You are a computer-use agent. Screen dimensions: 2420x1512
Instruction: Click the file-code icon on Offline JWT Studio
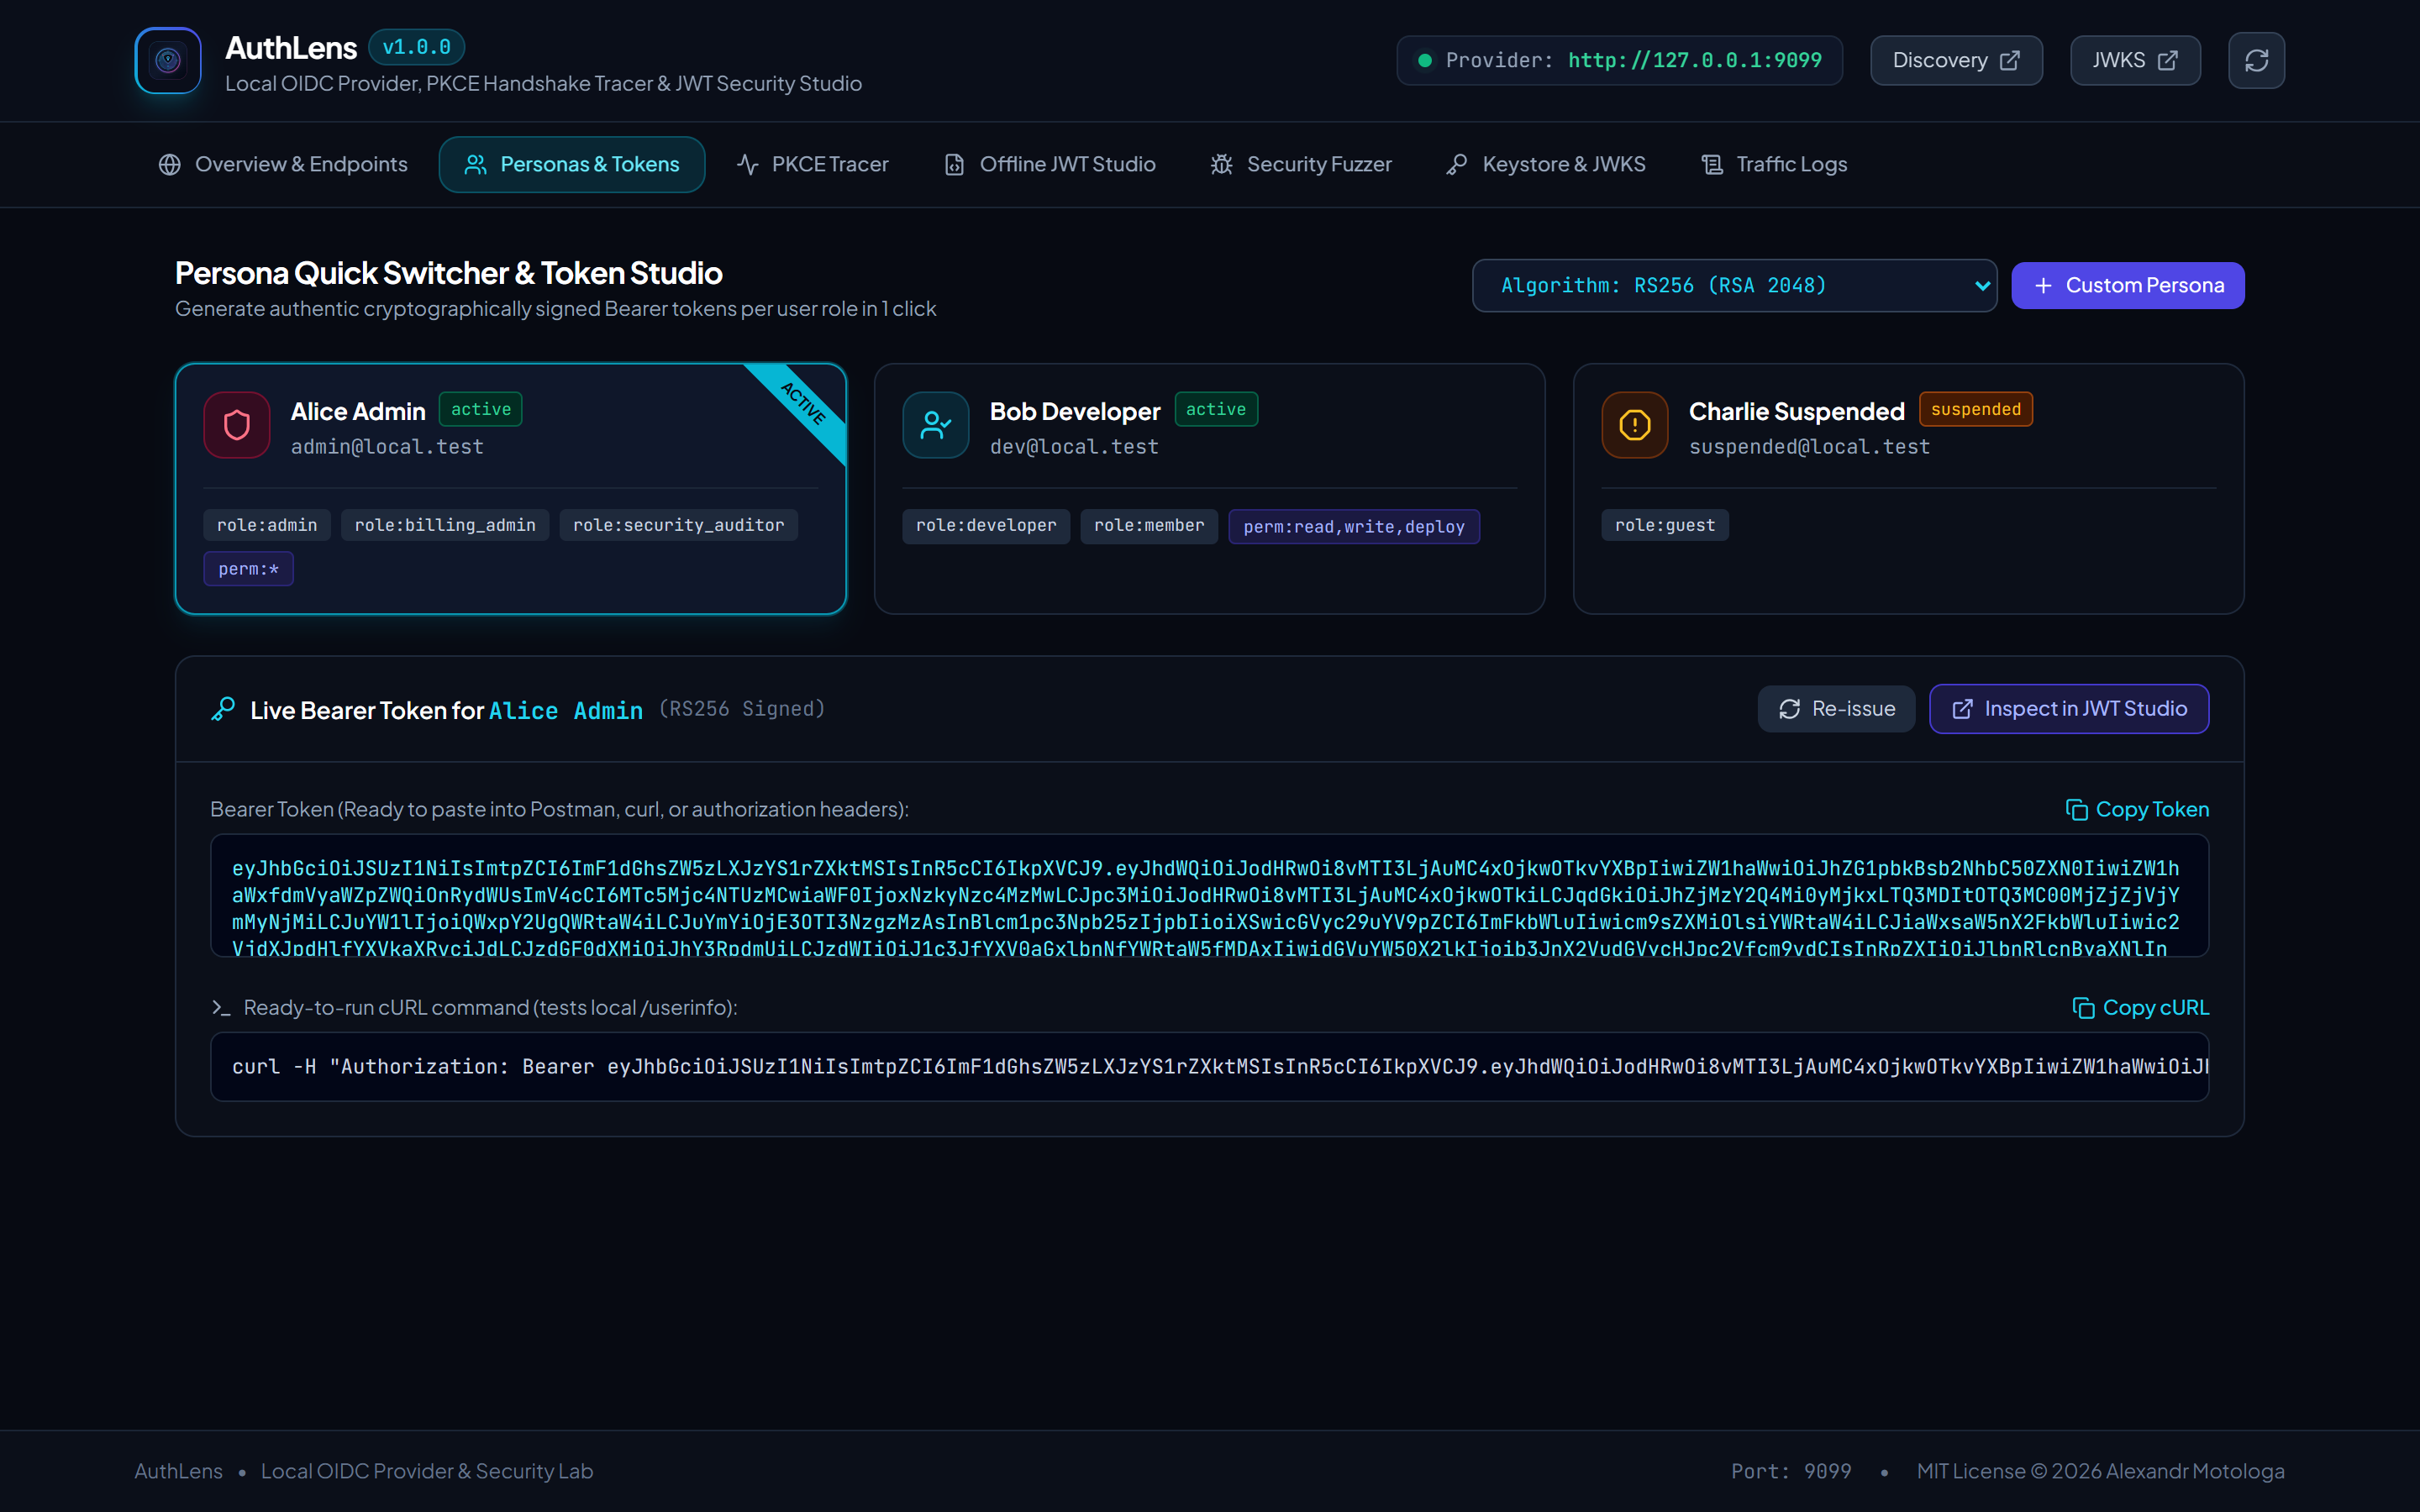[x=954, y=164]
